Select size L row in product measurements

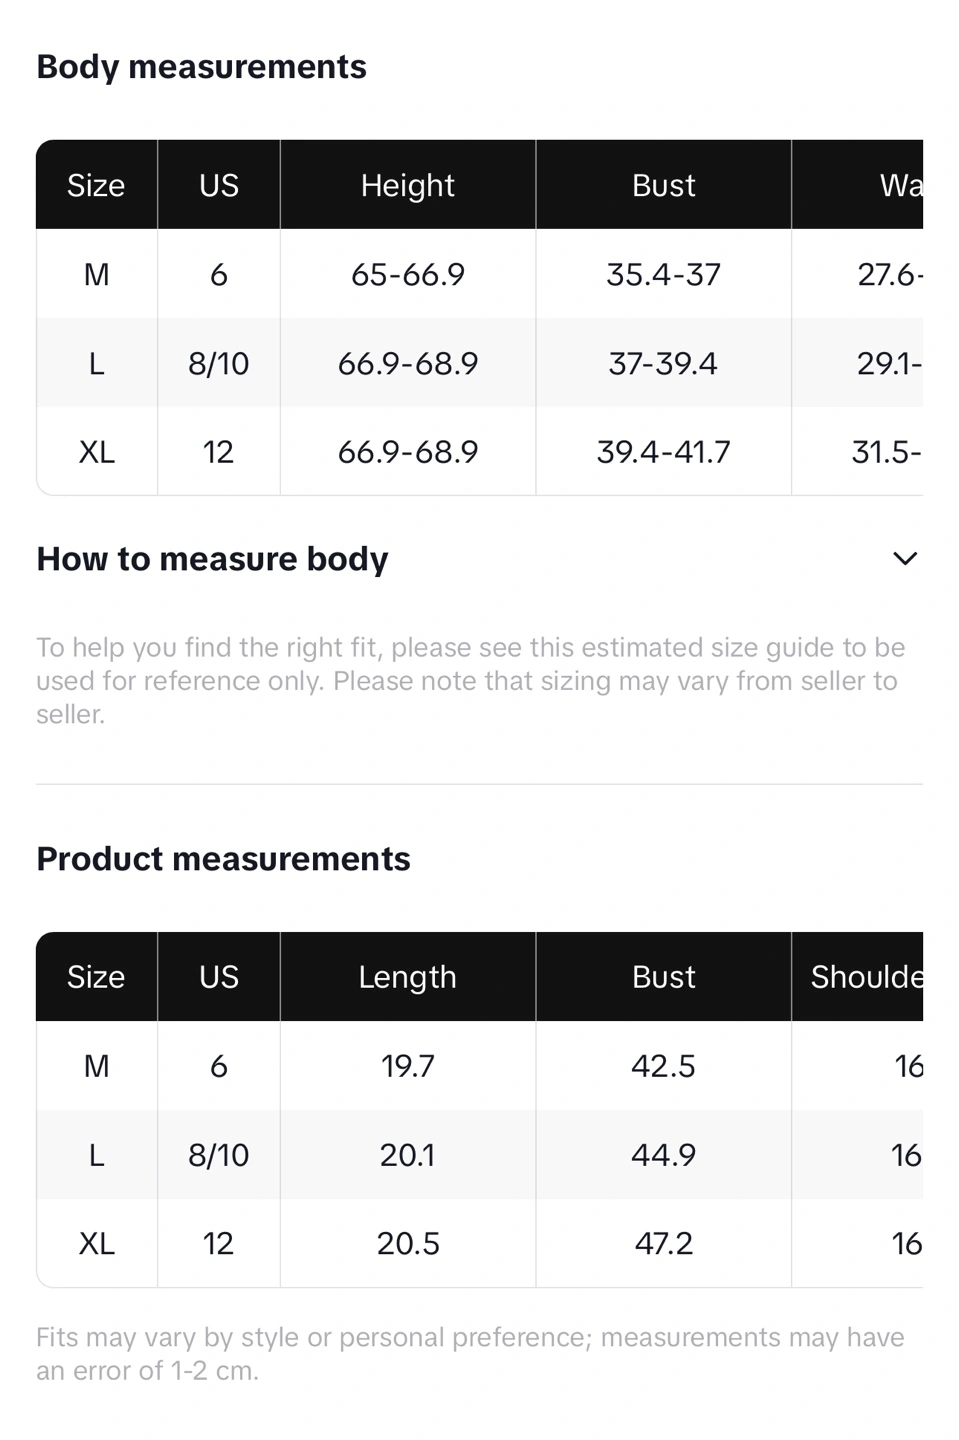tap(479, 1155)
